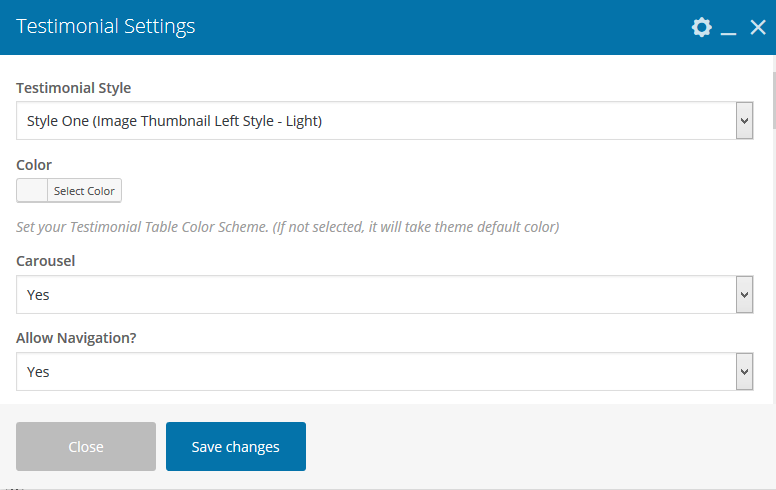
Task: Click the empty color swatch preview box
Action: pos(32,191)
